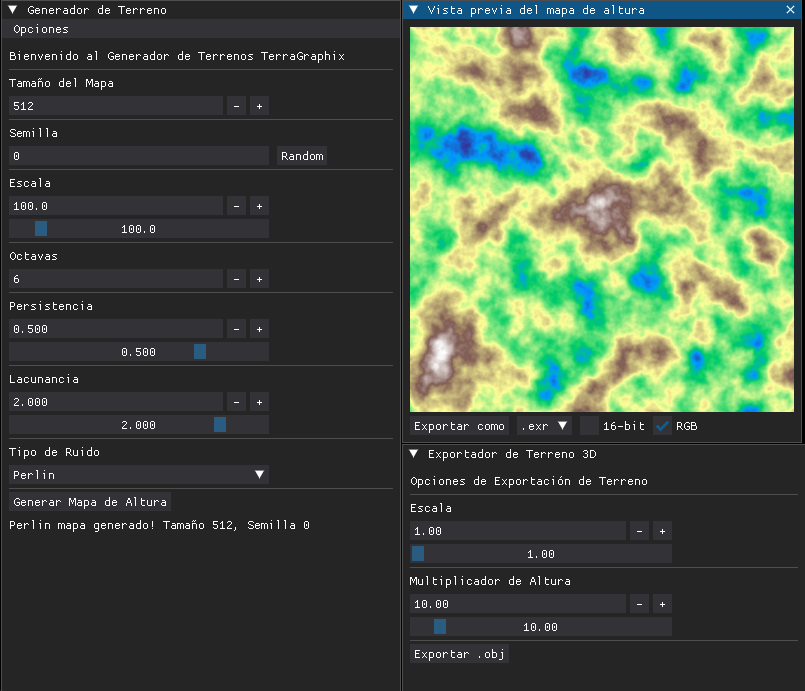This screenshot has height=691, width=805.
Task: Decrease Lacunancia with minus button
Action: (x=236, y=402)
